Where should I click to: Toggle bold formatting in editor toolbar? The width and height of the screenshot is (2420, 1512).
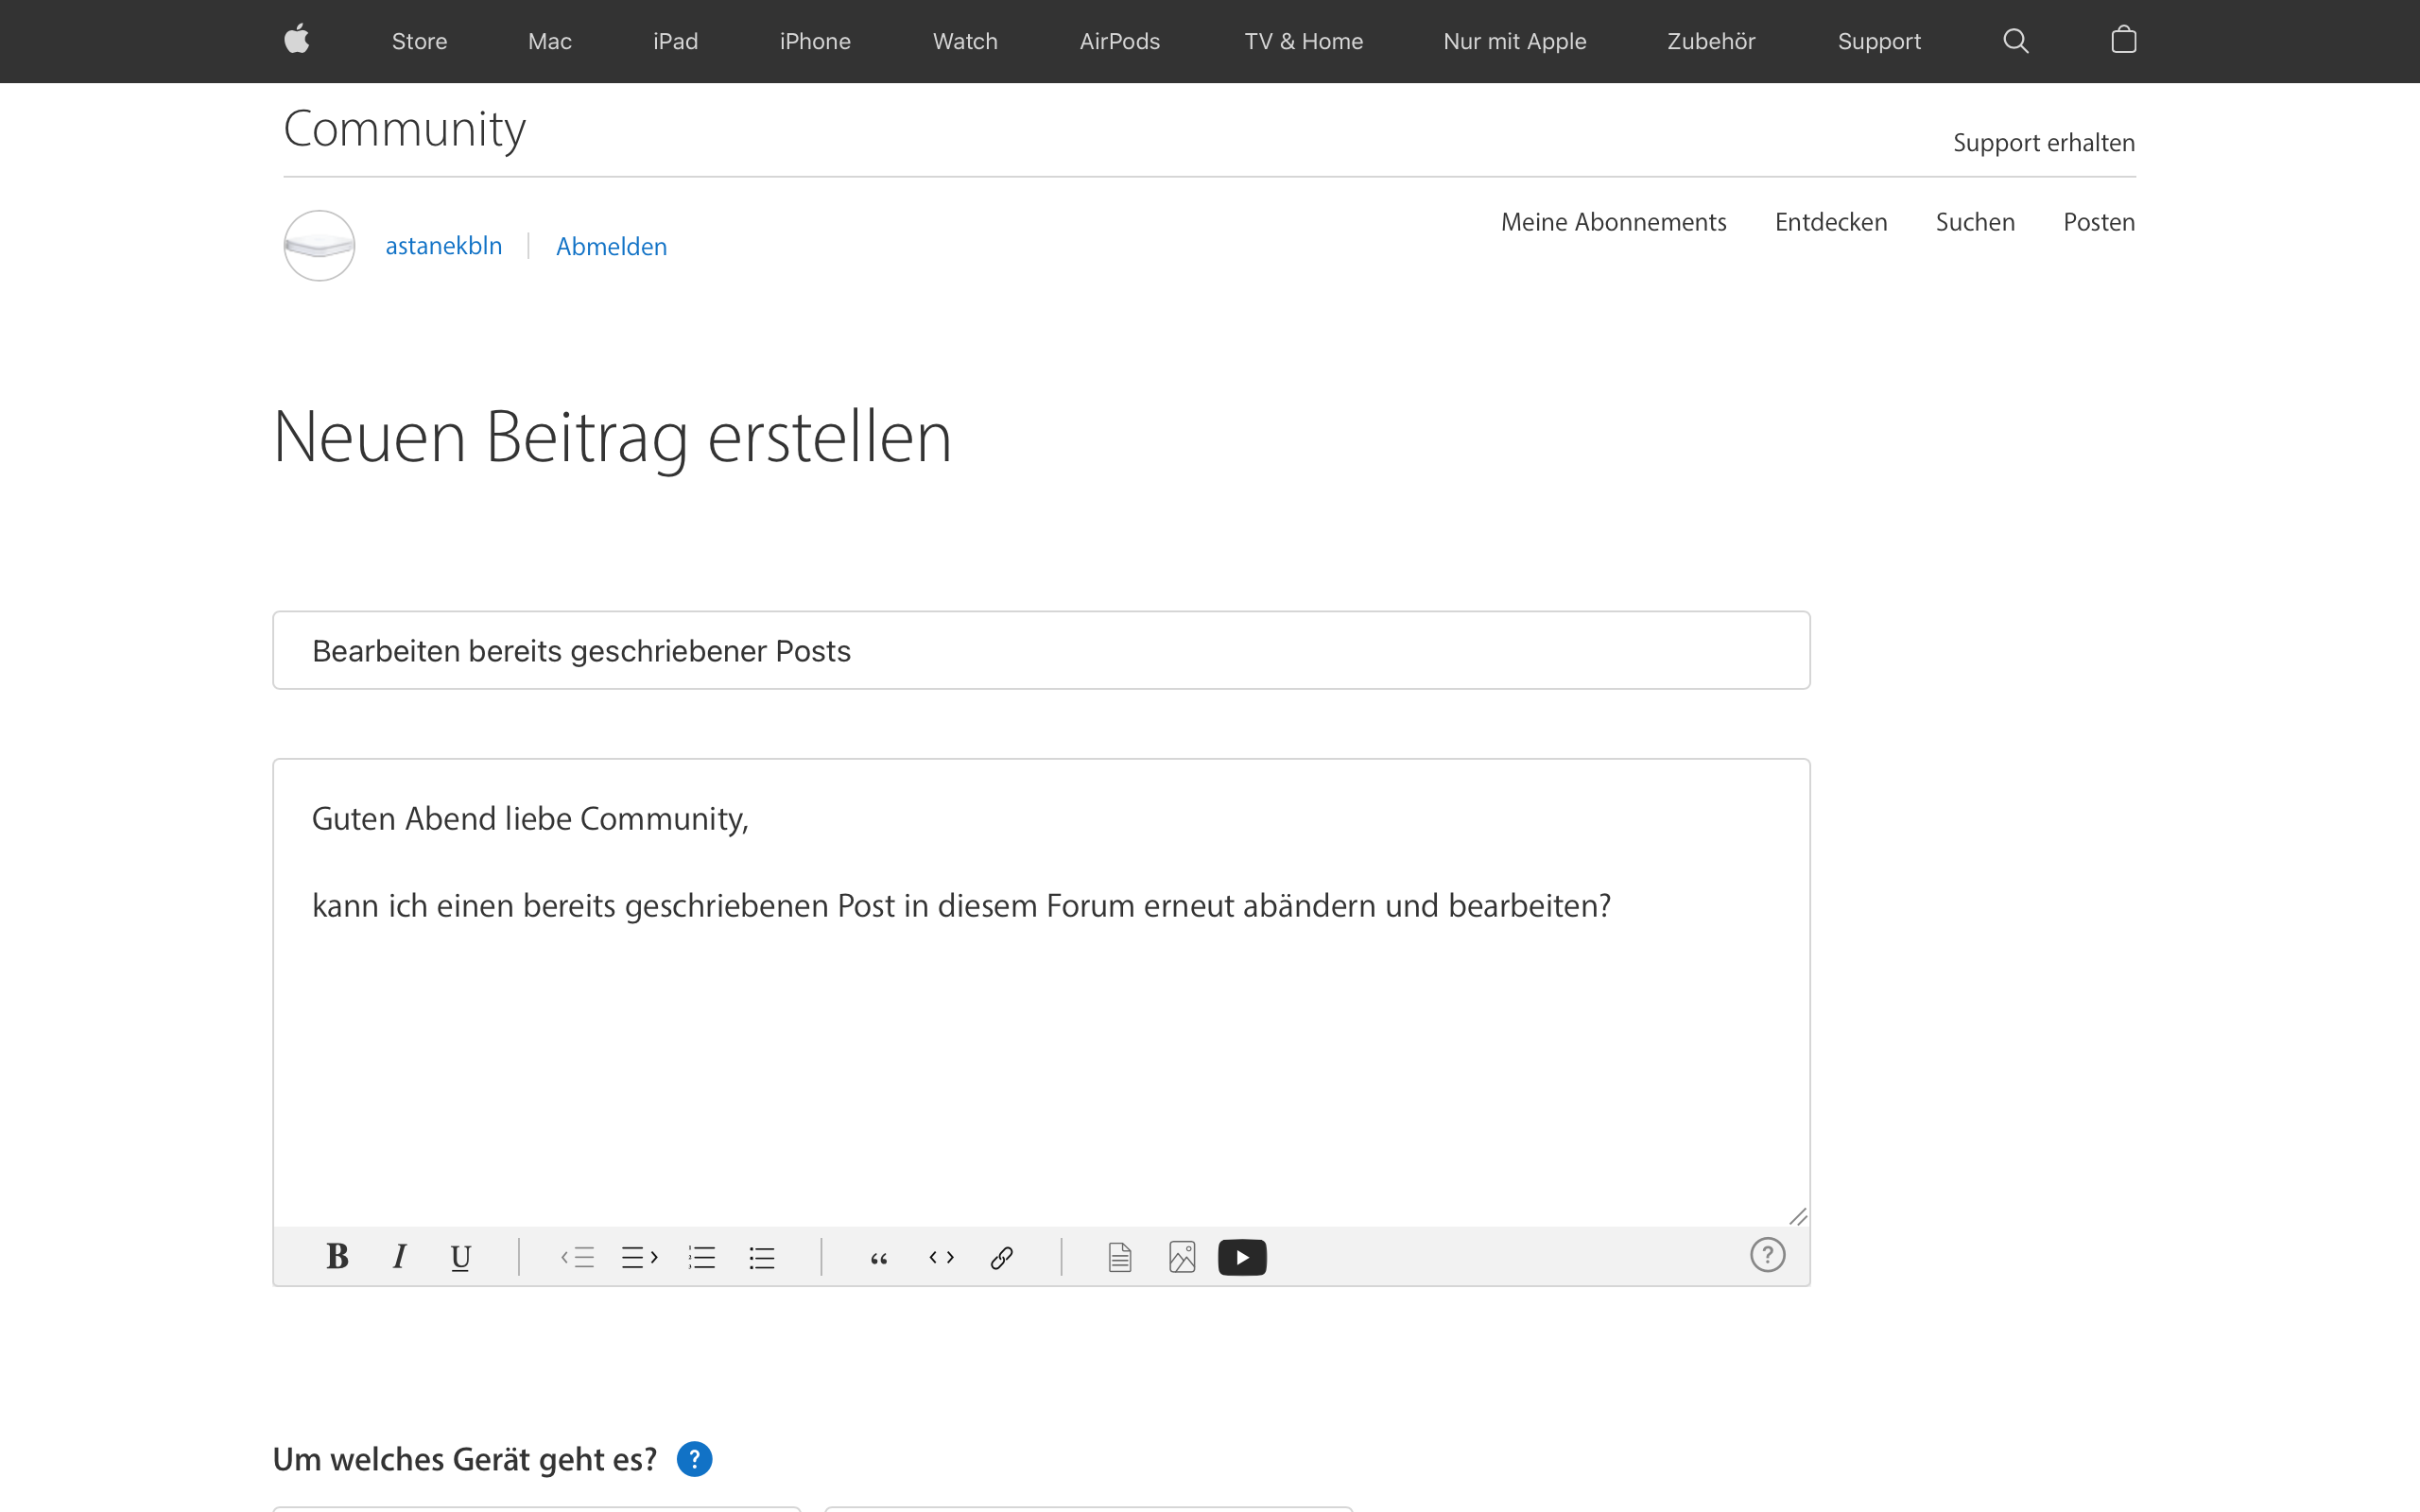[x=337, y=1256]
